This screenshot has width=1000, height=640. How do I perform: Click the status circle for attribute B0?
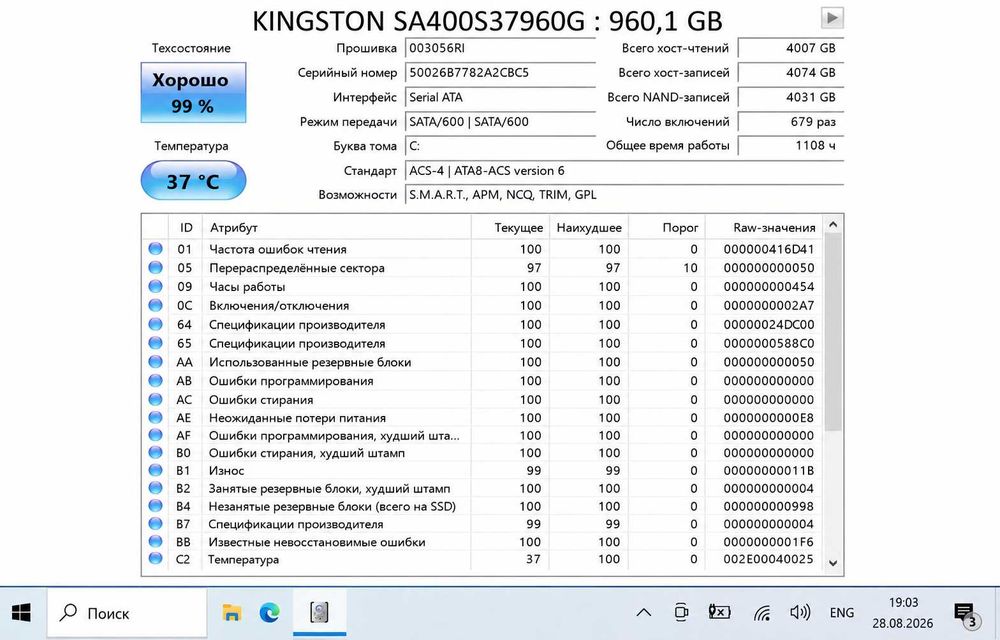click(155, 453)
